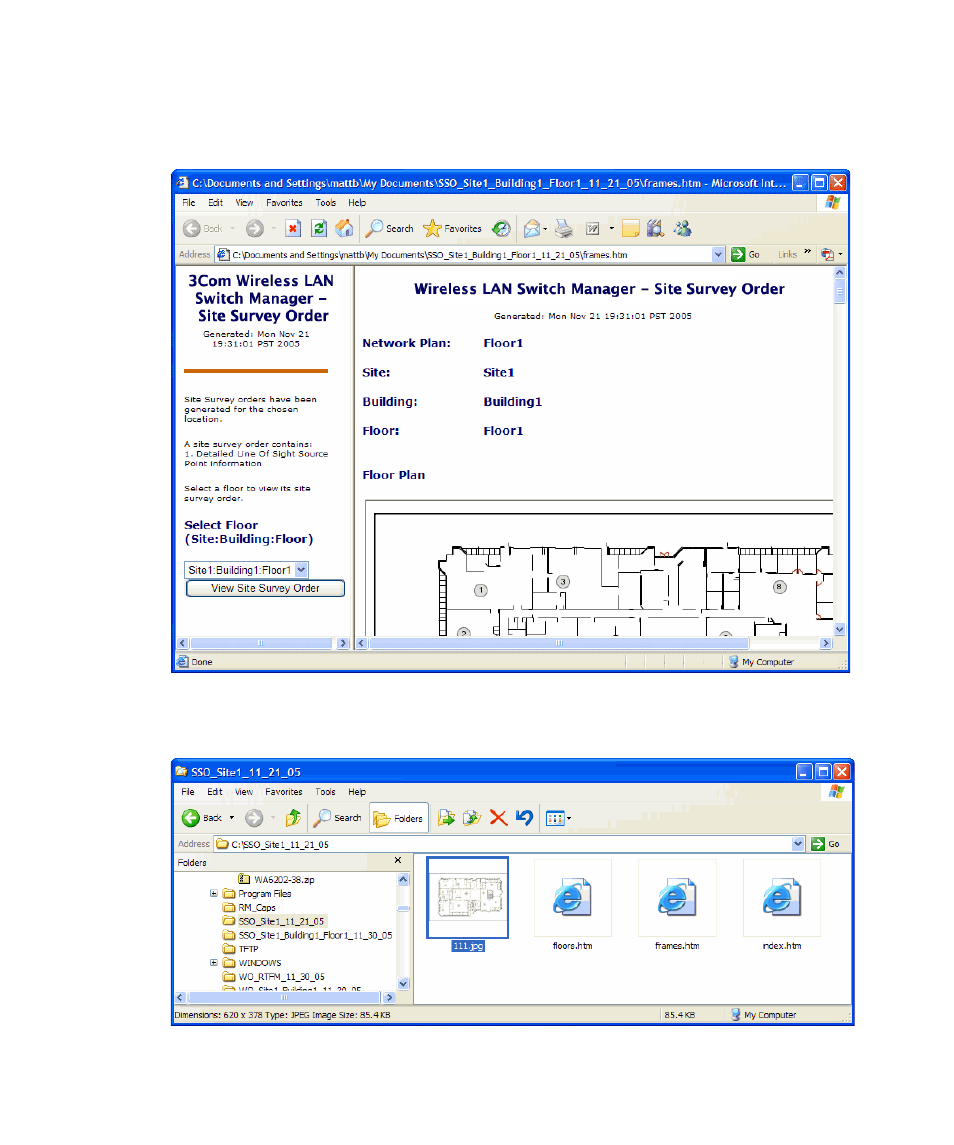This screenshot has width=954, height=1145.
Task: Click the Print icon in Internet Explorer
Action: click(x=563, y=229)
